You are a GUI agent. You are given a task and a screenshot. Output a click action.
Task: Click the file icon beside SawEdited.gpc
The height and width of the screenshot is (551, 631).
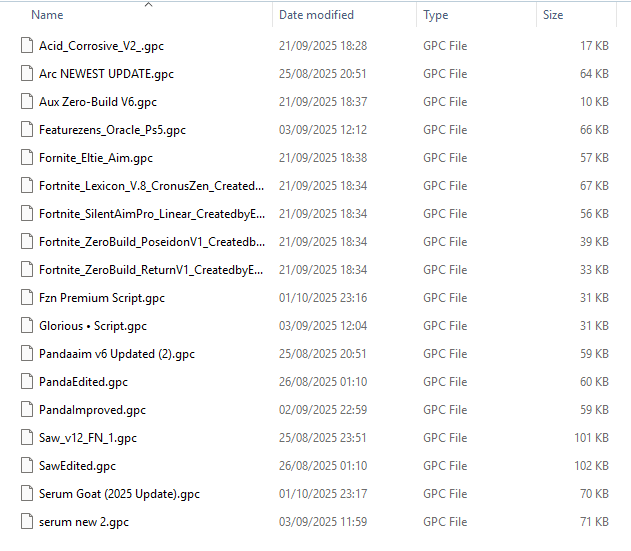pyautogui.click(x=27, y=465)
